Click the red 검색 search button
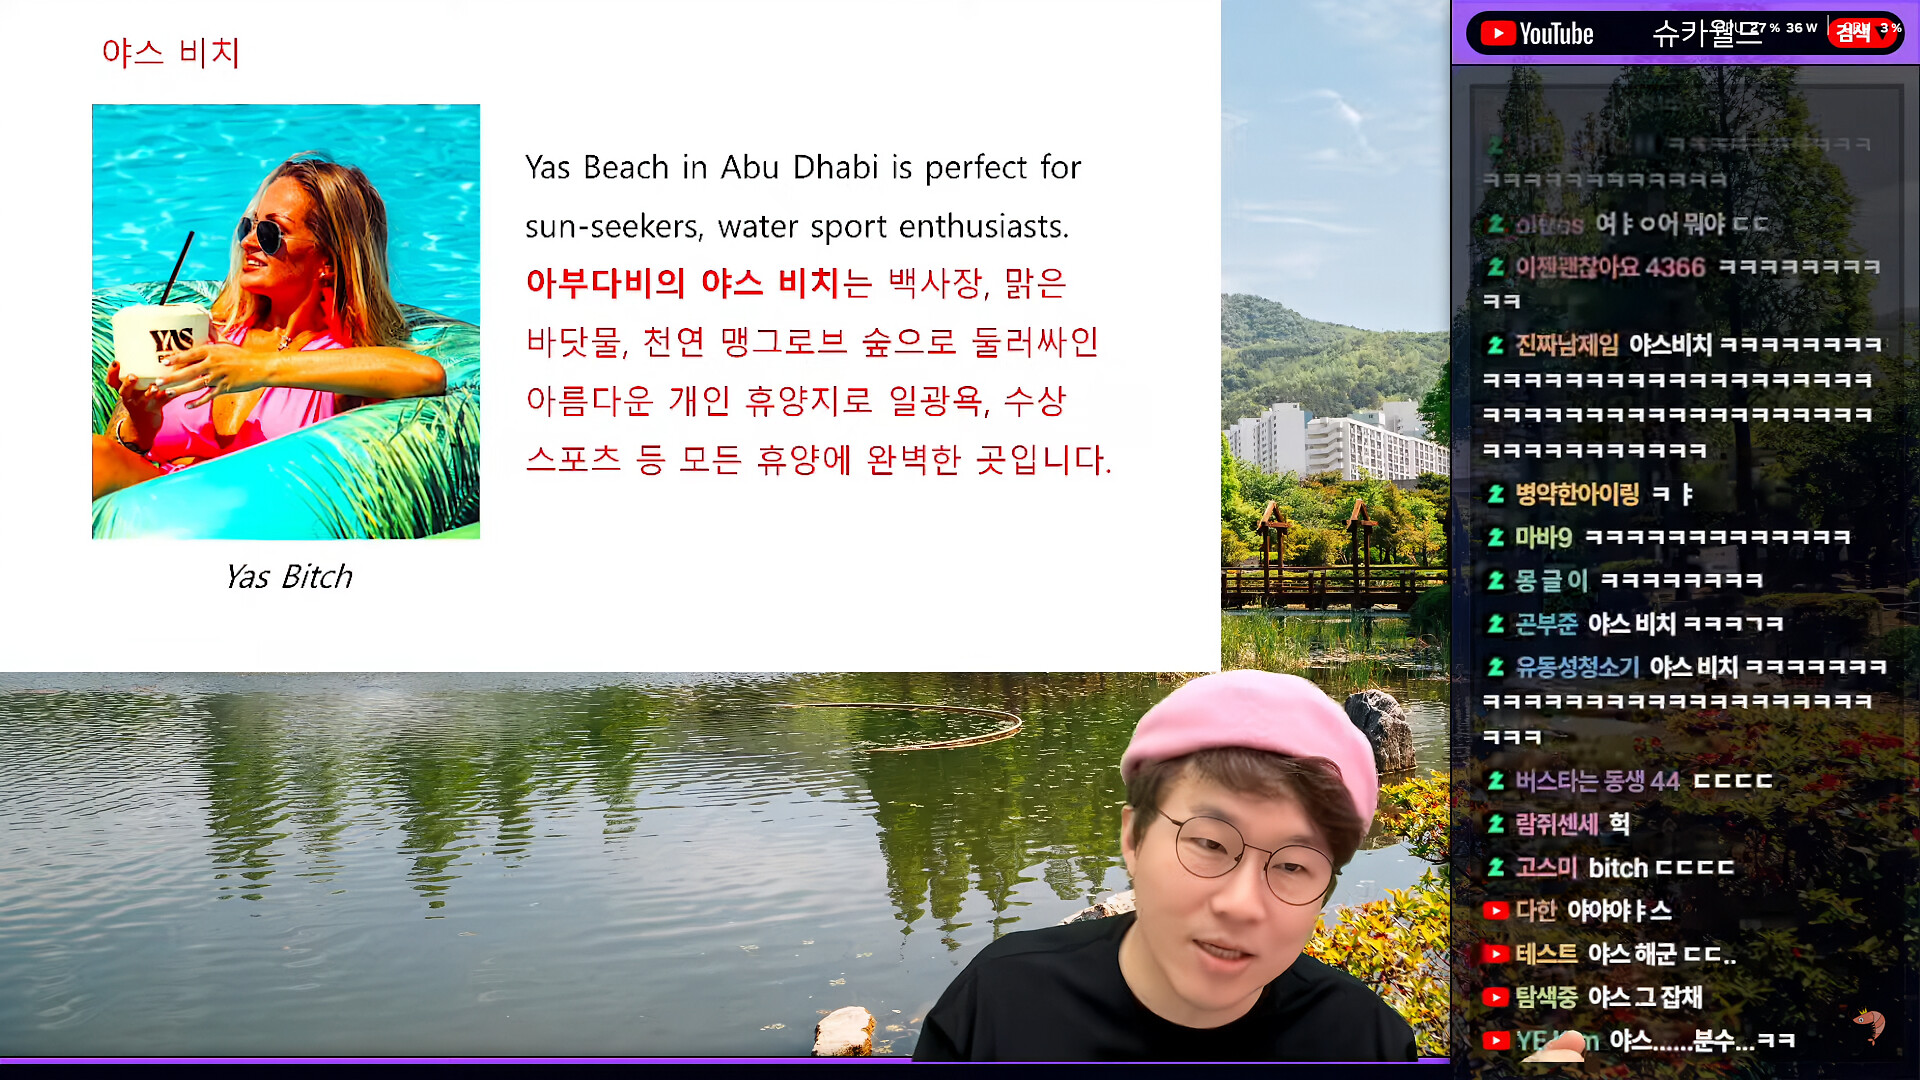 click(1853, 33)
